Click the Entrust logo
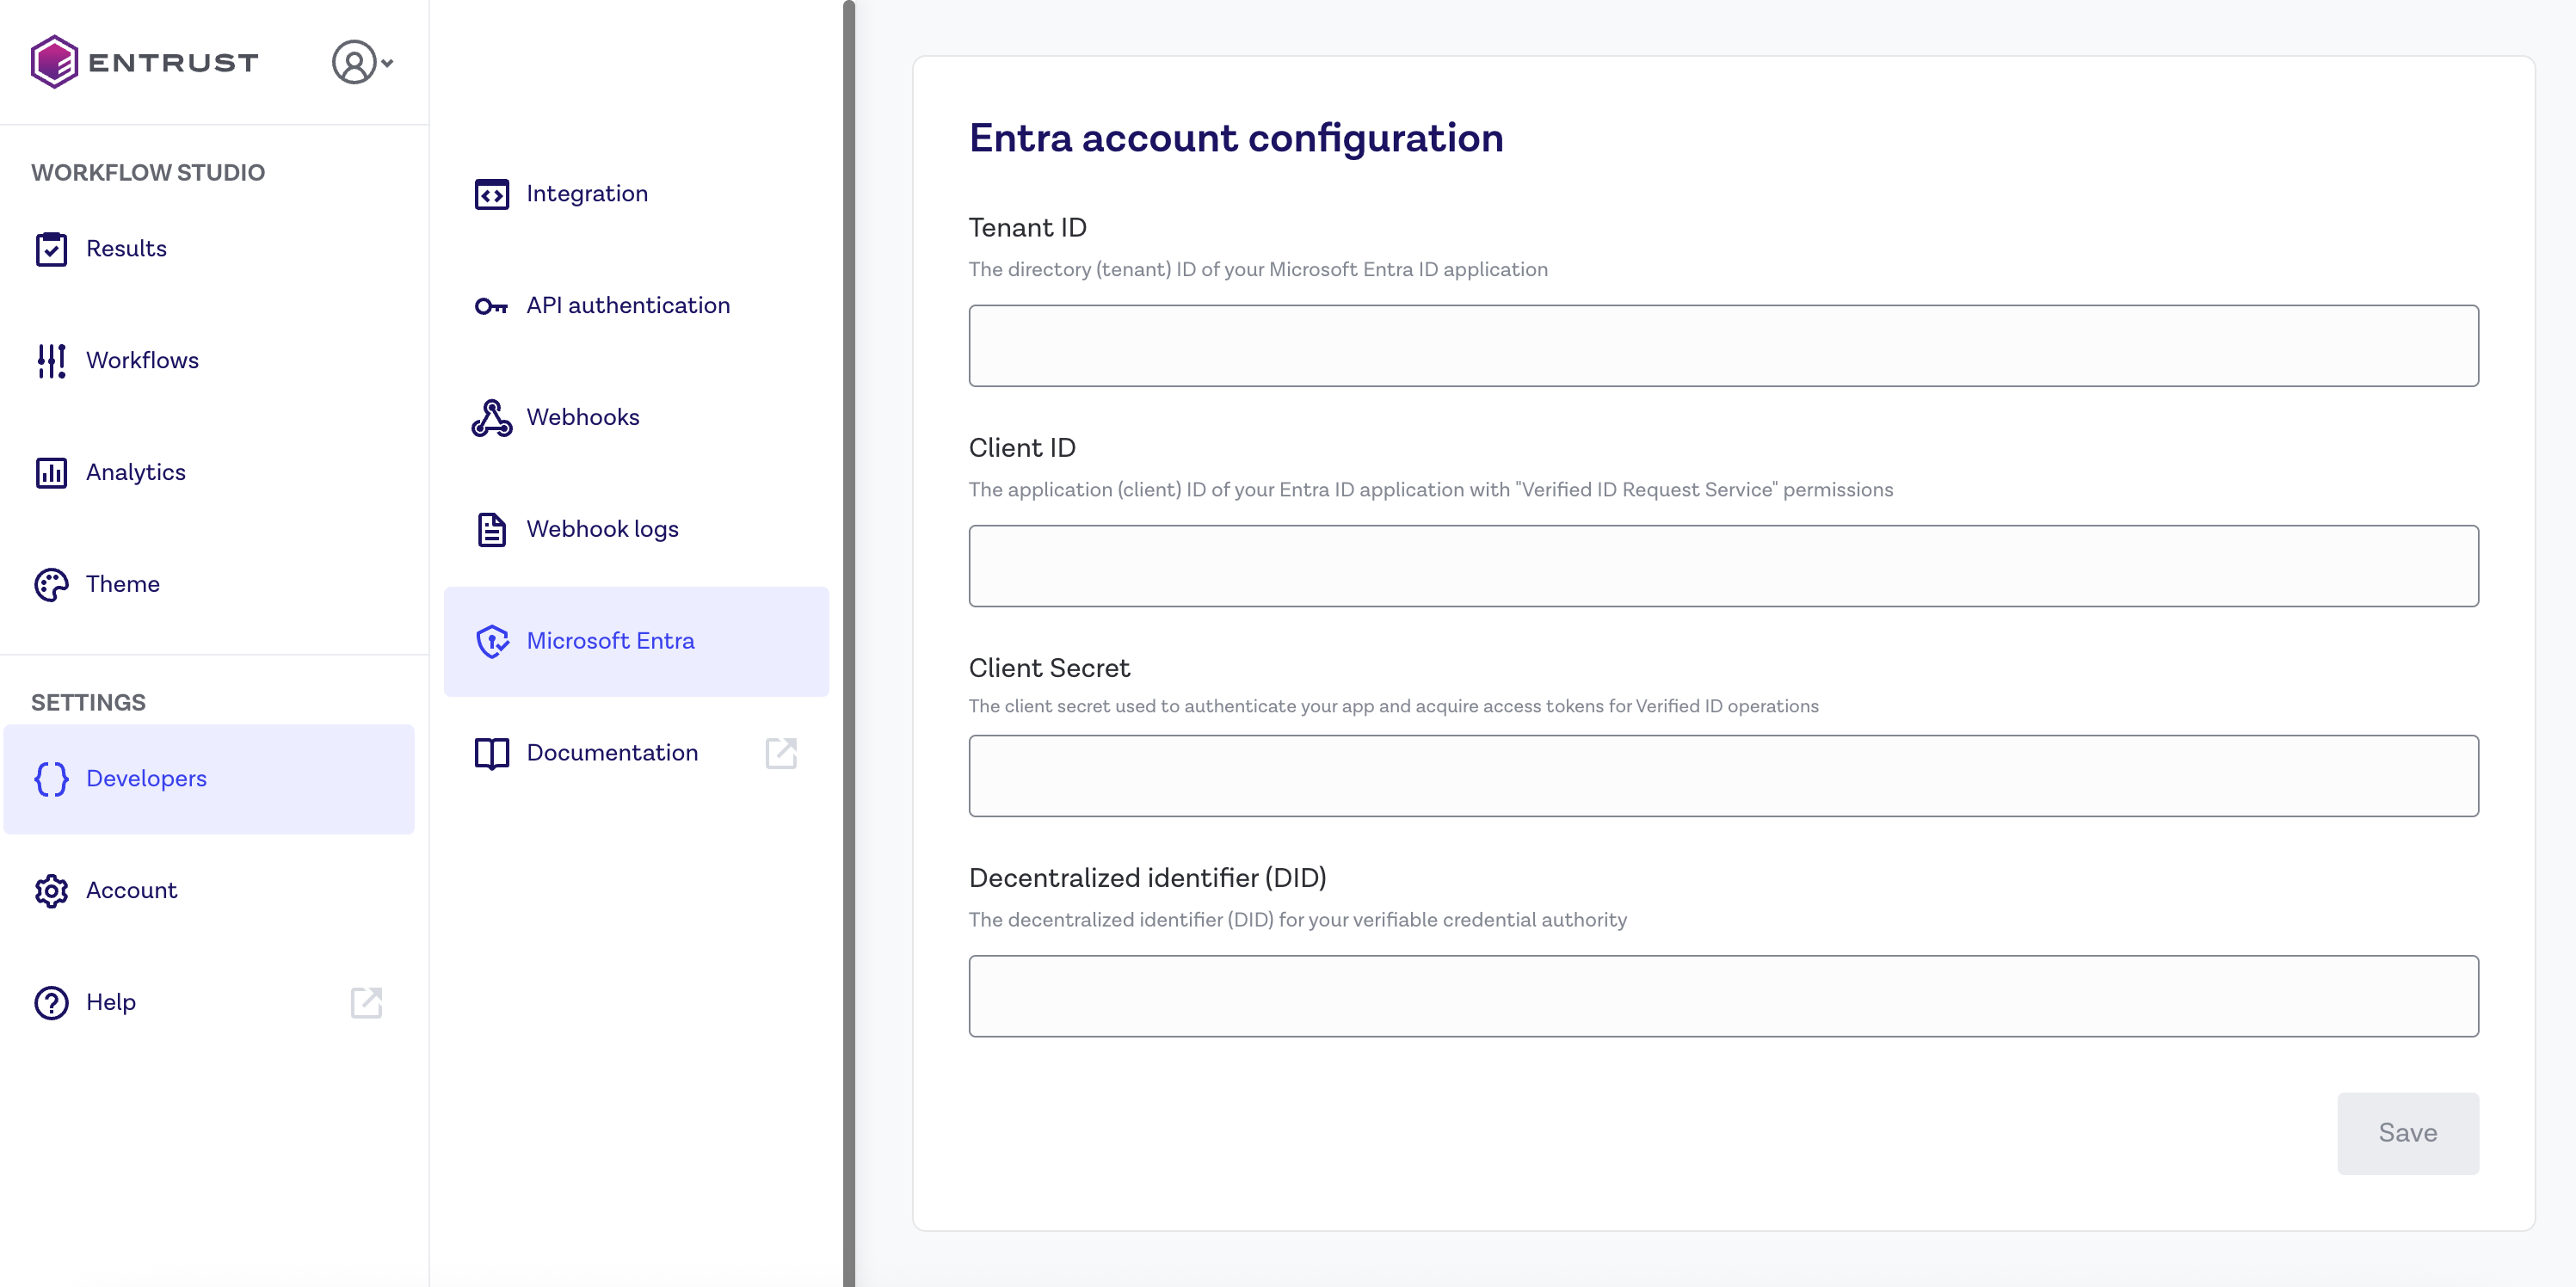Viewport: 2576px width, 1287px height. tap(144, 62)
